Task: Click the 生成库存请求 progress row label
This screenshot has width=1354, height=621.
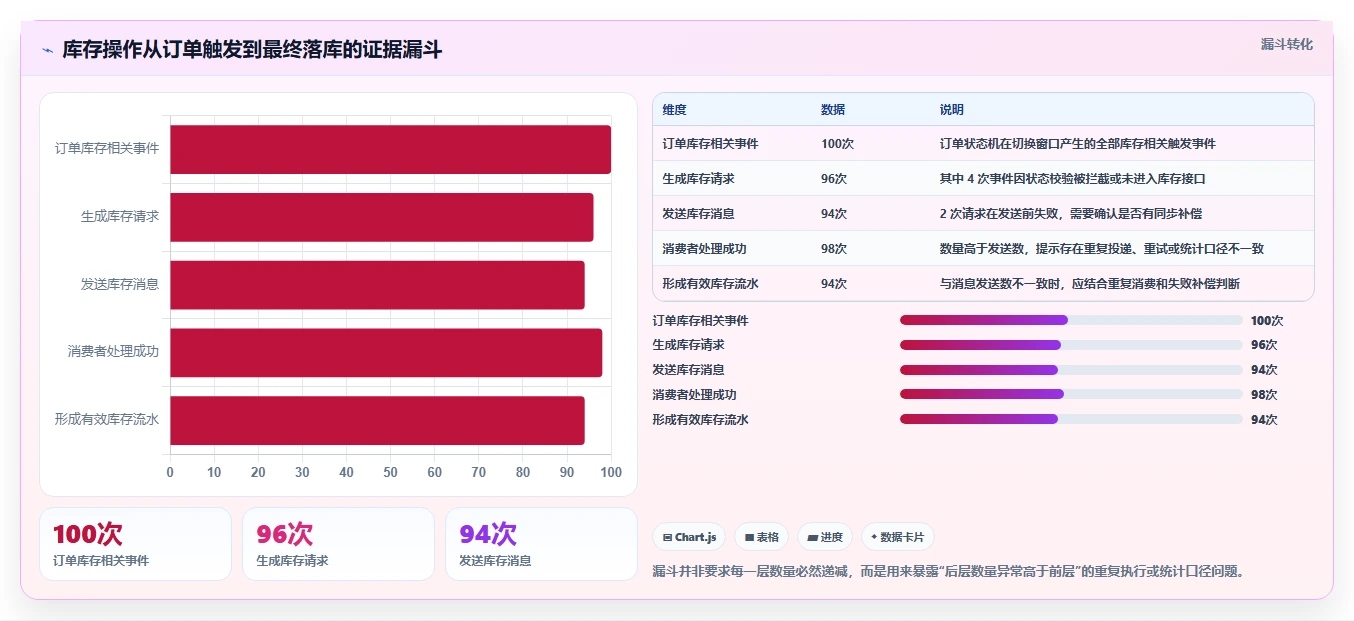Action: [688, 345]
